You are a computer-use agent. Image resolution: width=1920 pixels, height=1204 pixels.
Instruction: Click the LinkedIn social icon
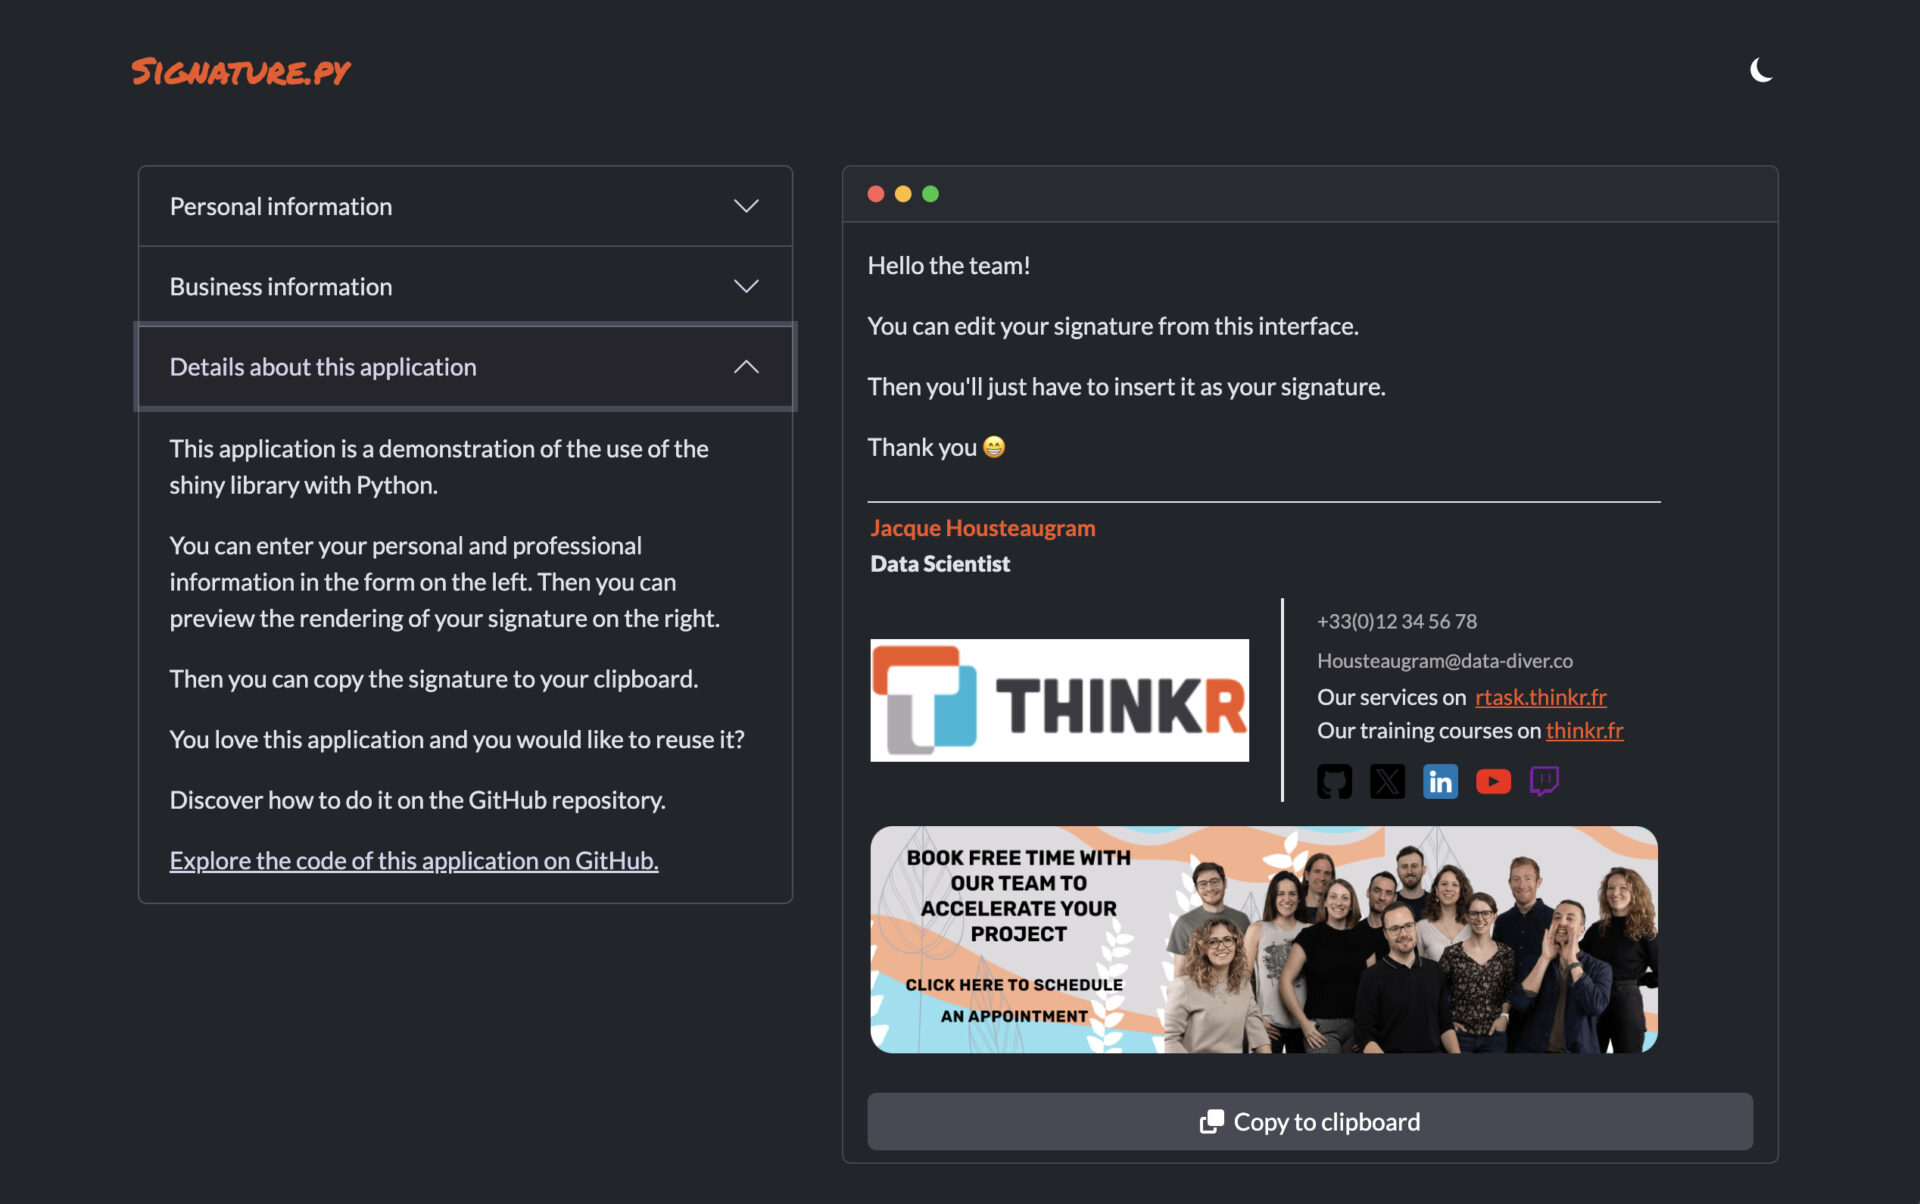pyautogui.click(x=1439, y=781)
